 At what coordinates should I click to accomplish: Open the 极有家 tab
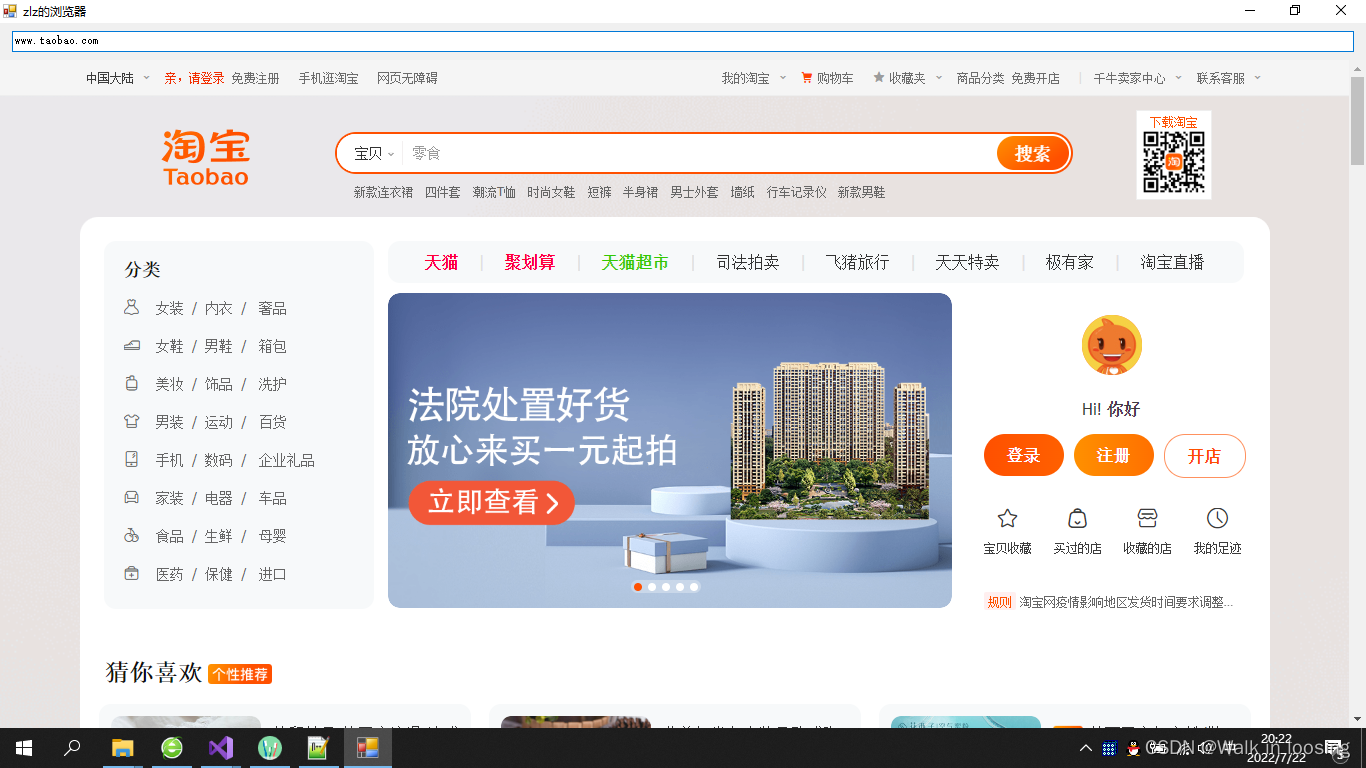point(1070,262)
